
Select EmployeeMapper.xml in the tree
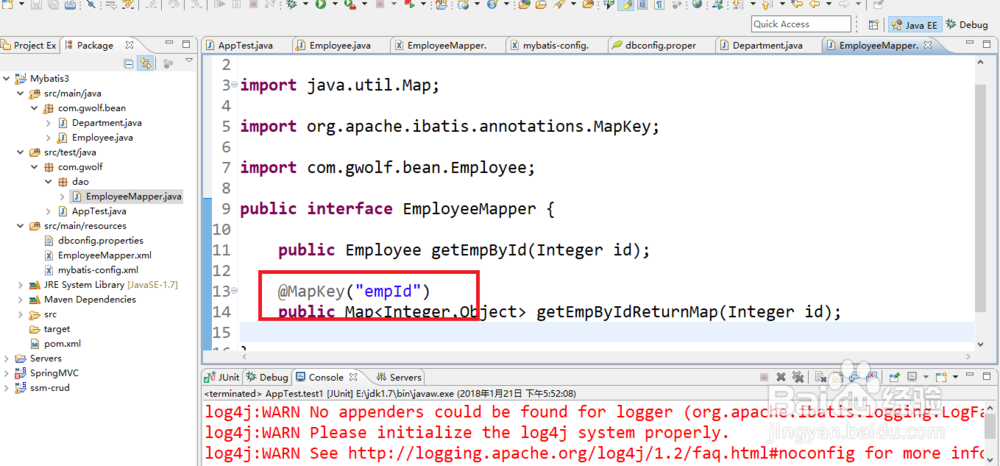click(x=98, y=255)
